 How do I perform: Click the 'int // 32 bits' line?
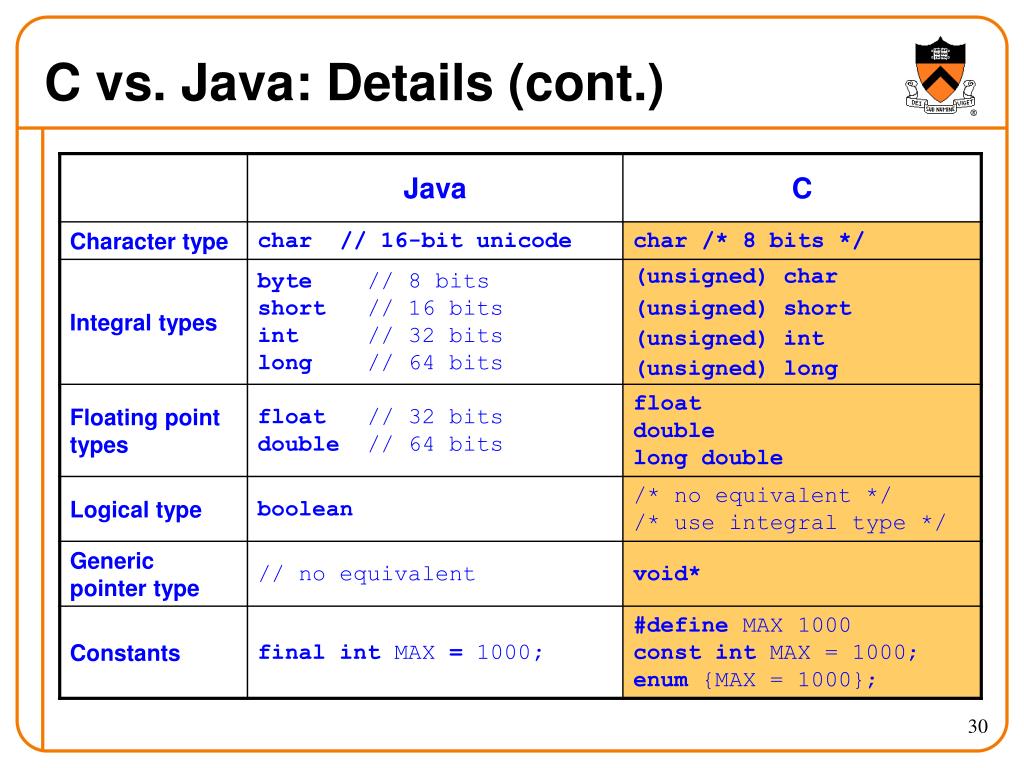380,336
